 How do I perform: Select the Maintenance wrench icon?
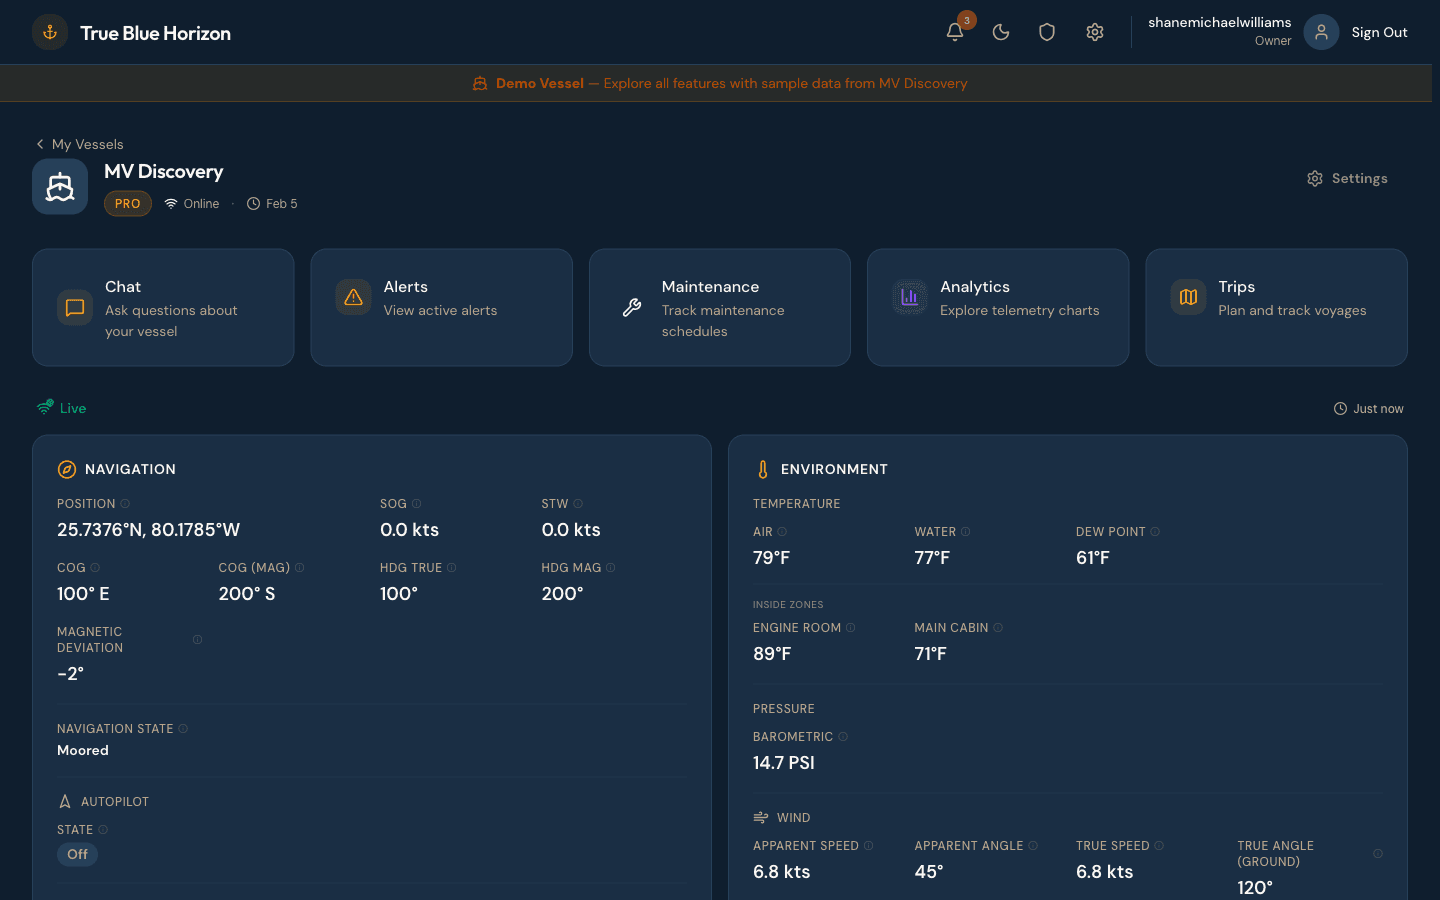tap(631, 308)
